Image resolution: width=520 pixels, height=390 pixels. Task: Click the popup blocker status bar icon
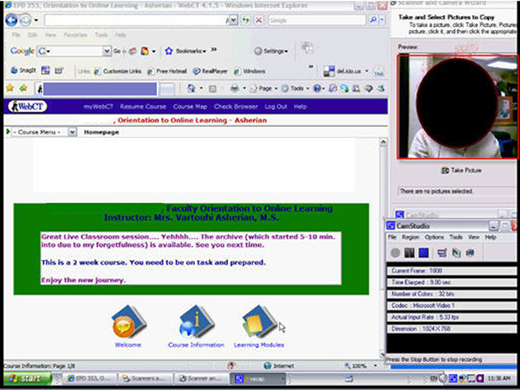tap(231, 366)
